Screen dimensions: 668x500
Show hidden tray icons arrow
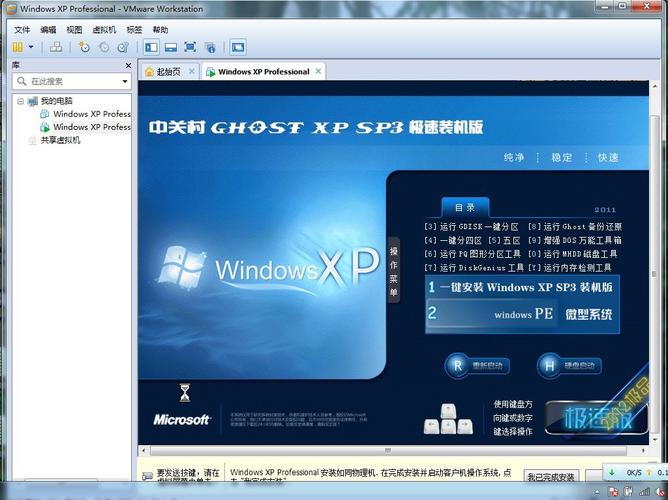(x=598, y=491)
